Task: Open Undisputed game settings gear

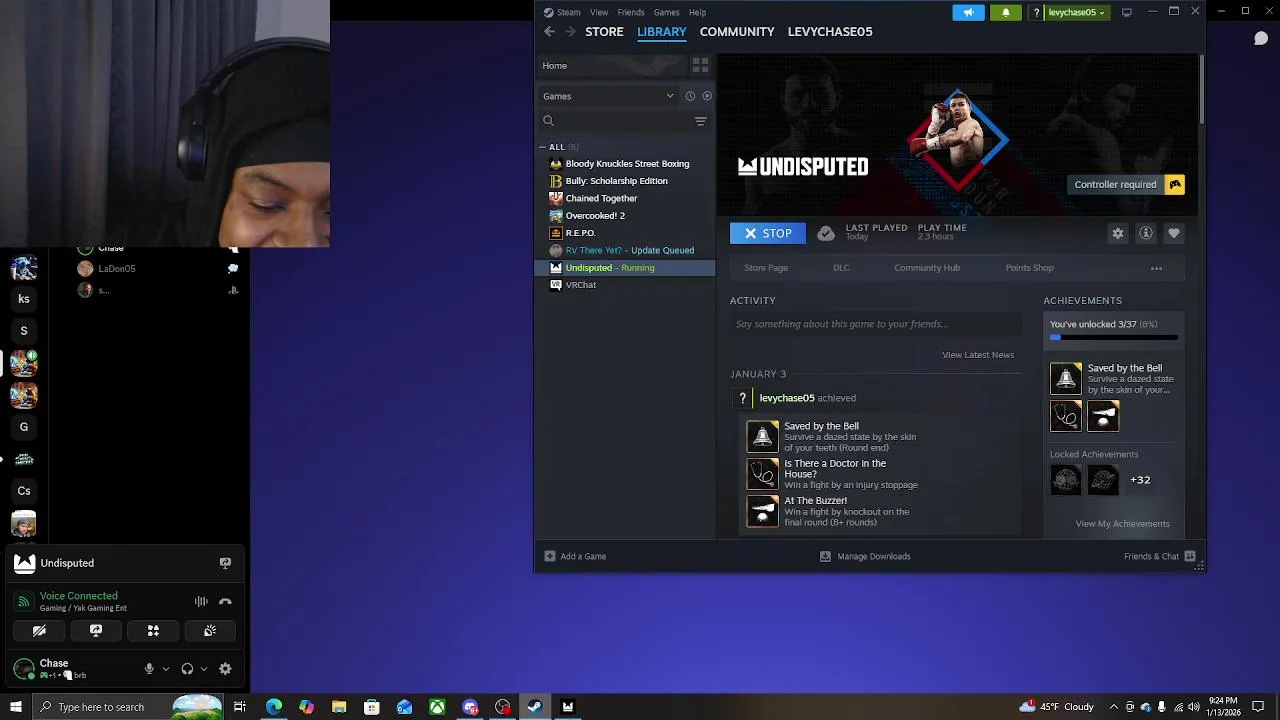Action: tap(1118, 233)
